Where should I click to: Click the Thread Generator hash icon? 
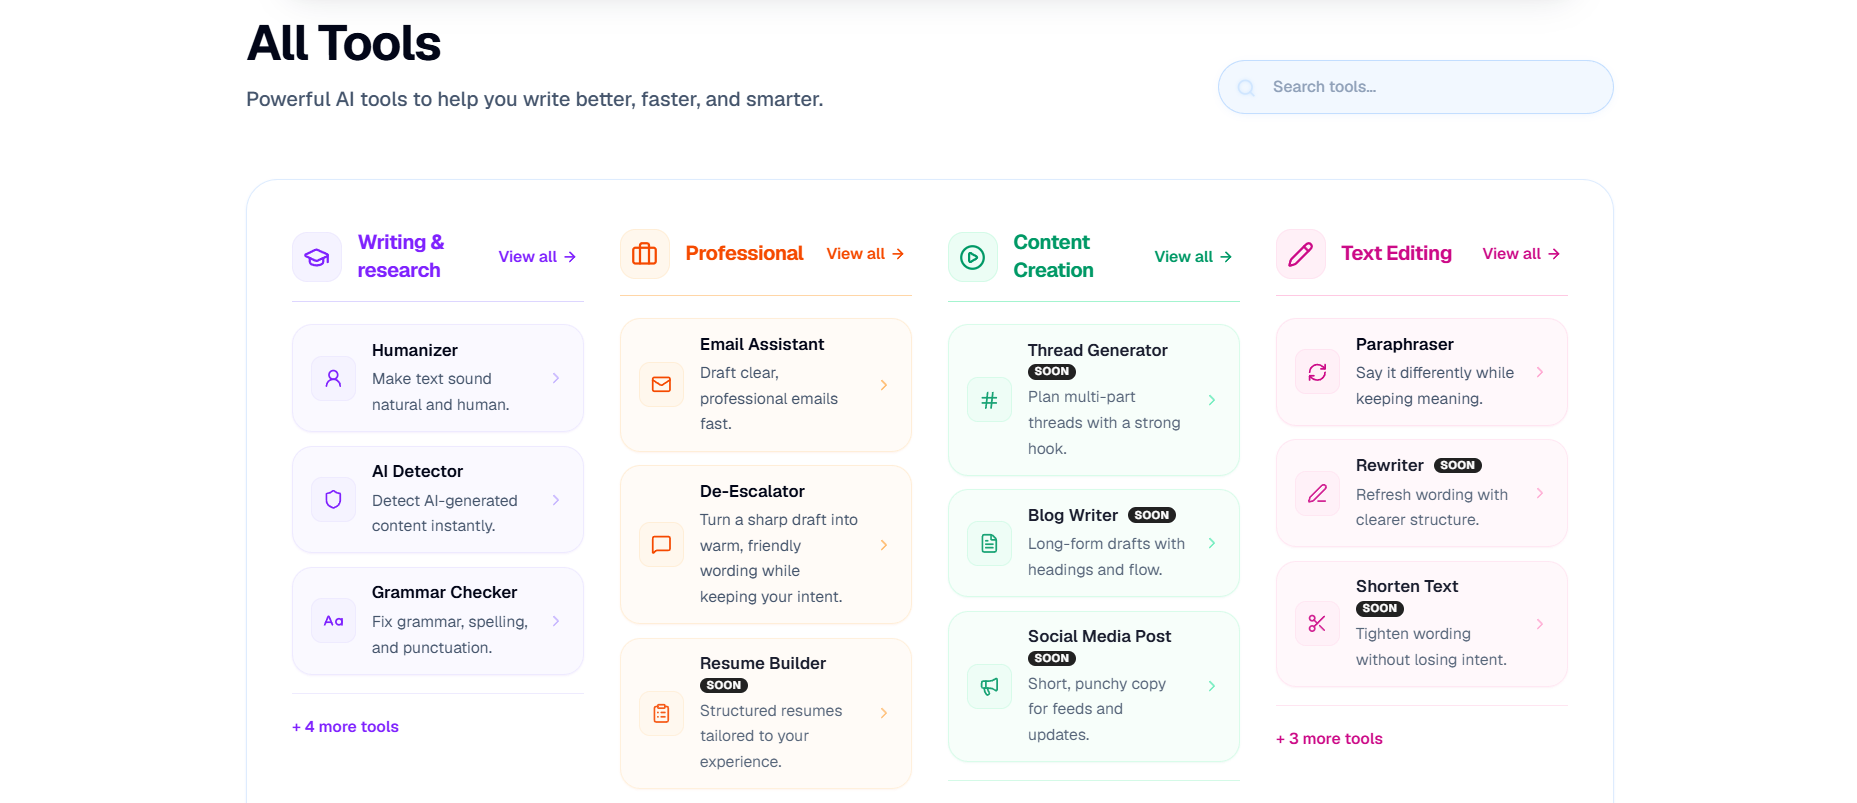[990, 400]
